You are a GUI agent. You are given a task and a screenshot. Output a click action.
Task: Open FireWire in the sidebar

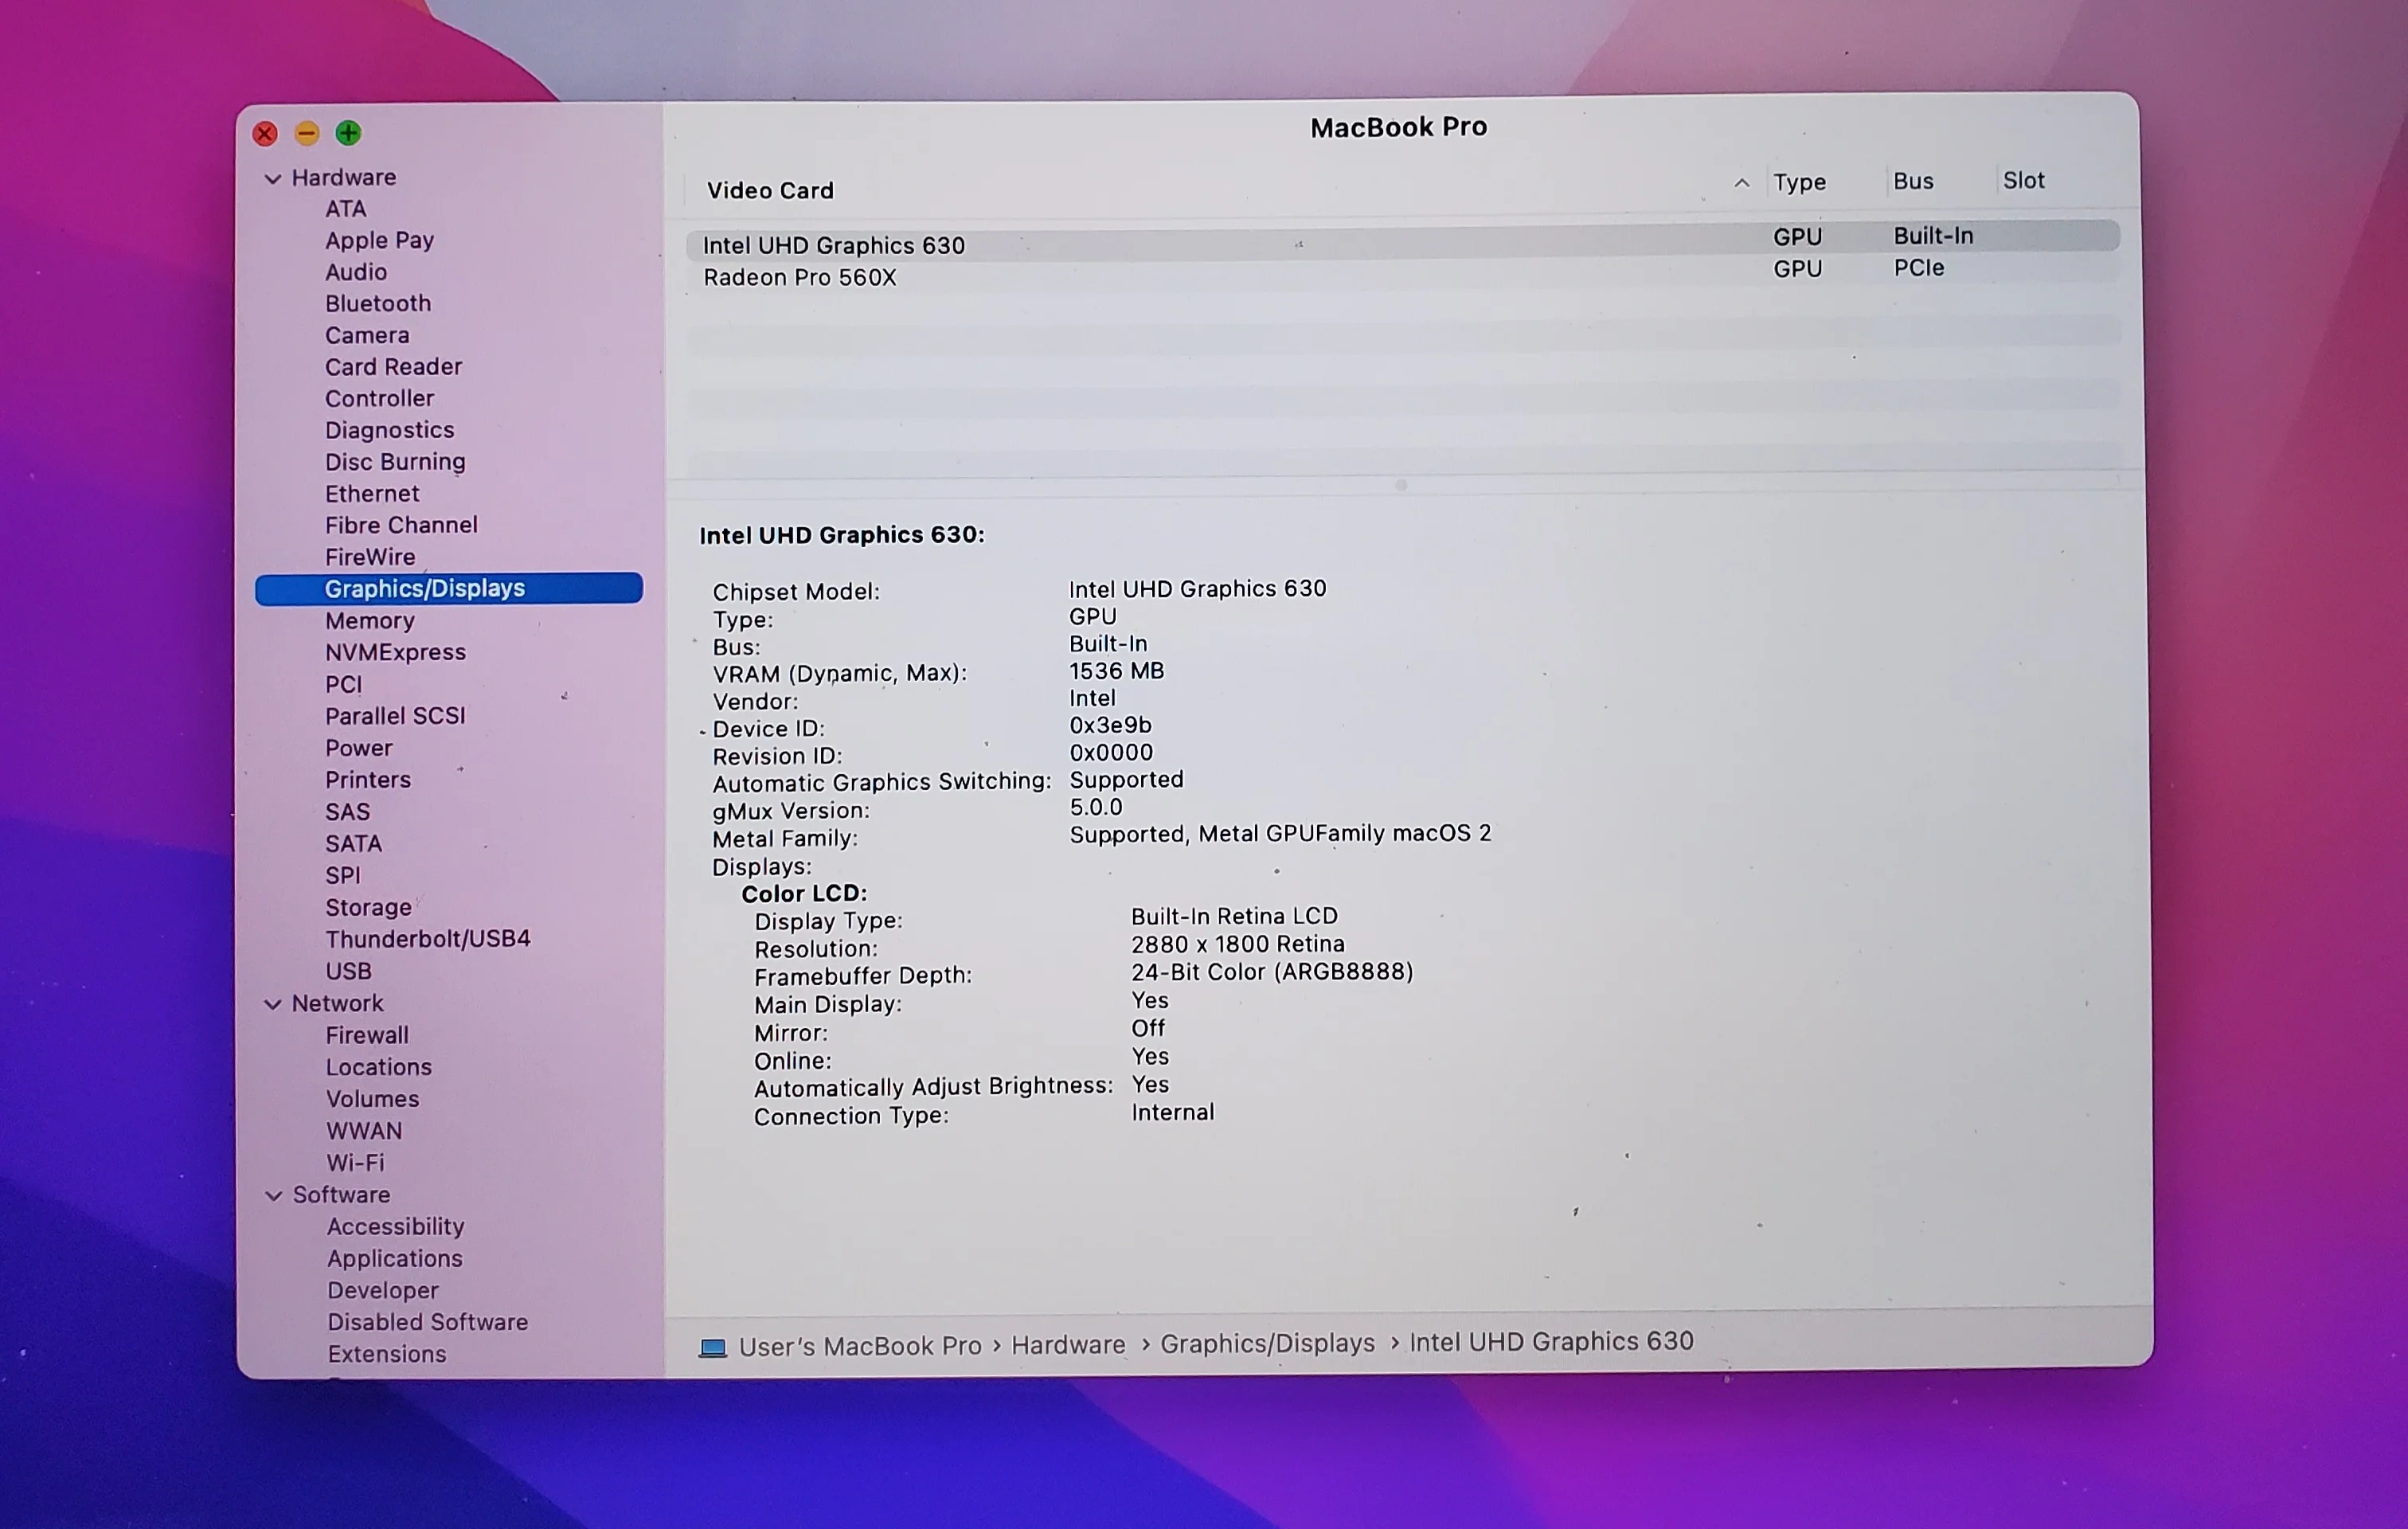pos(370,558)
